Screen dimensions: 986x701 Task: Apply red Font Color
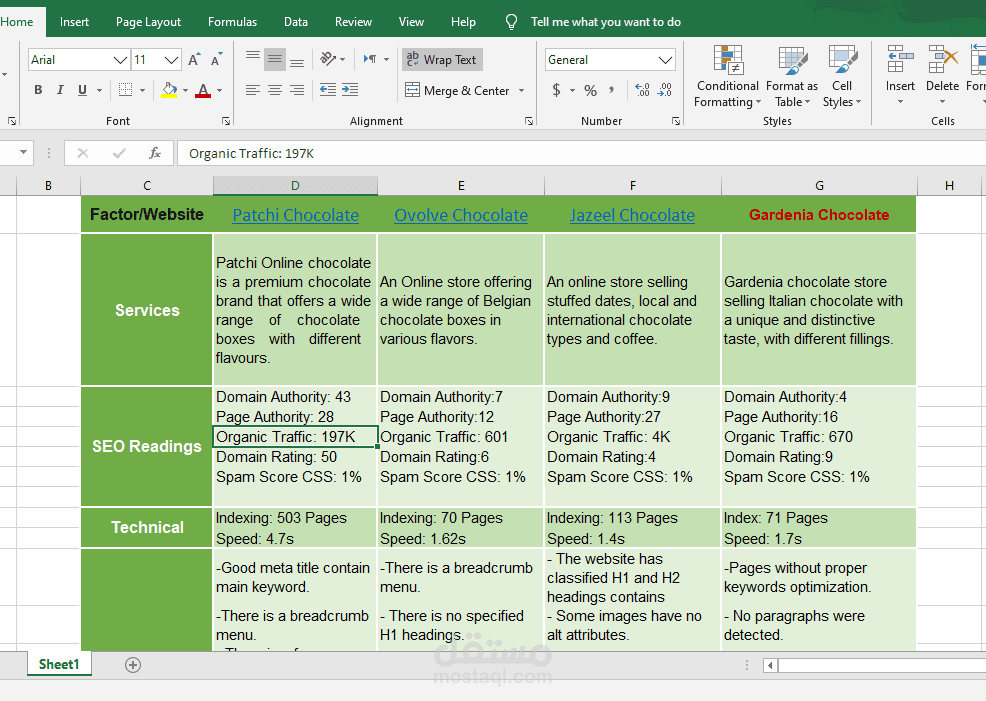[x=203, y=90]
